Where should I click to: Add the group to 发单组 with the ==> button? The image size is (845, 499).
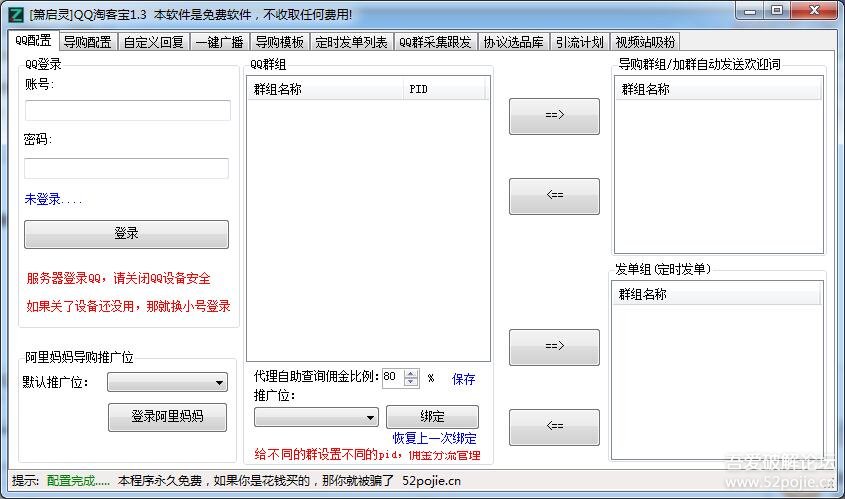pos(555,347)
